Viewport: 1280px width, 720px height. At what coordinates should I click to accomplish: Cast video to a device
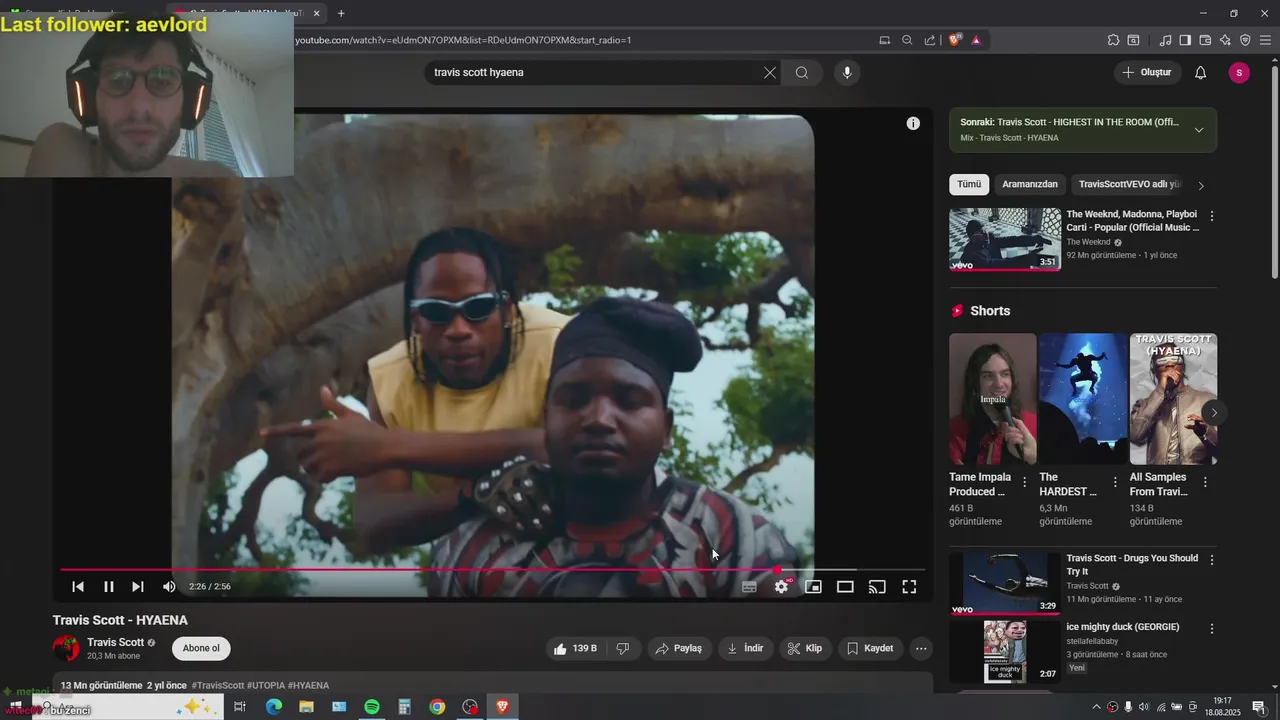pos(877,587)
